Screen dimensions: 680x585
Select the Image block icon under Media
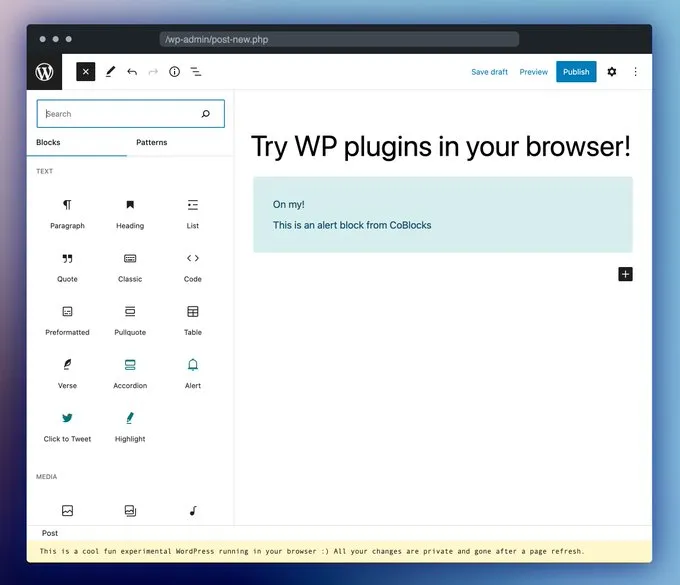(67, 510)
